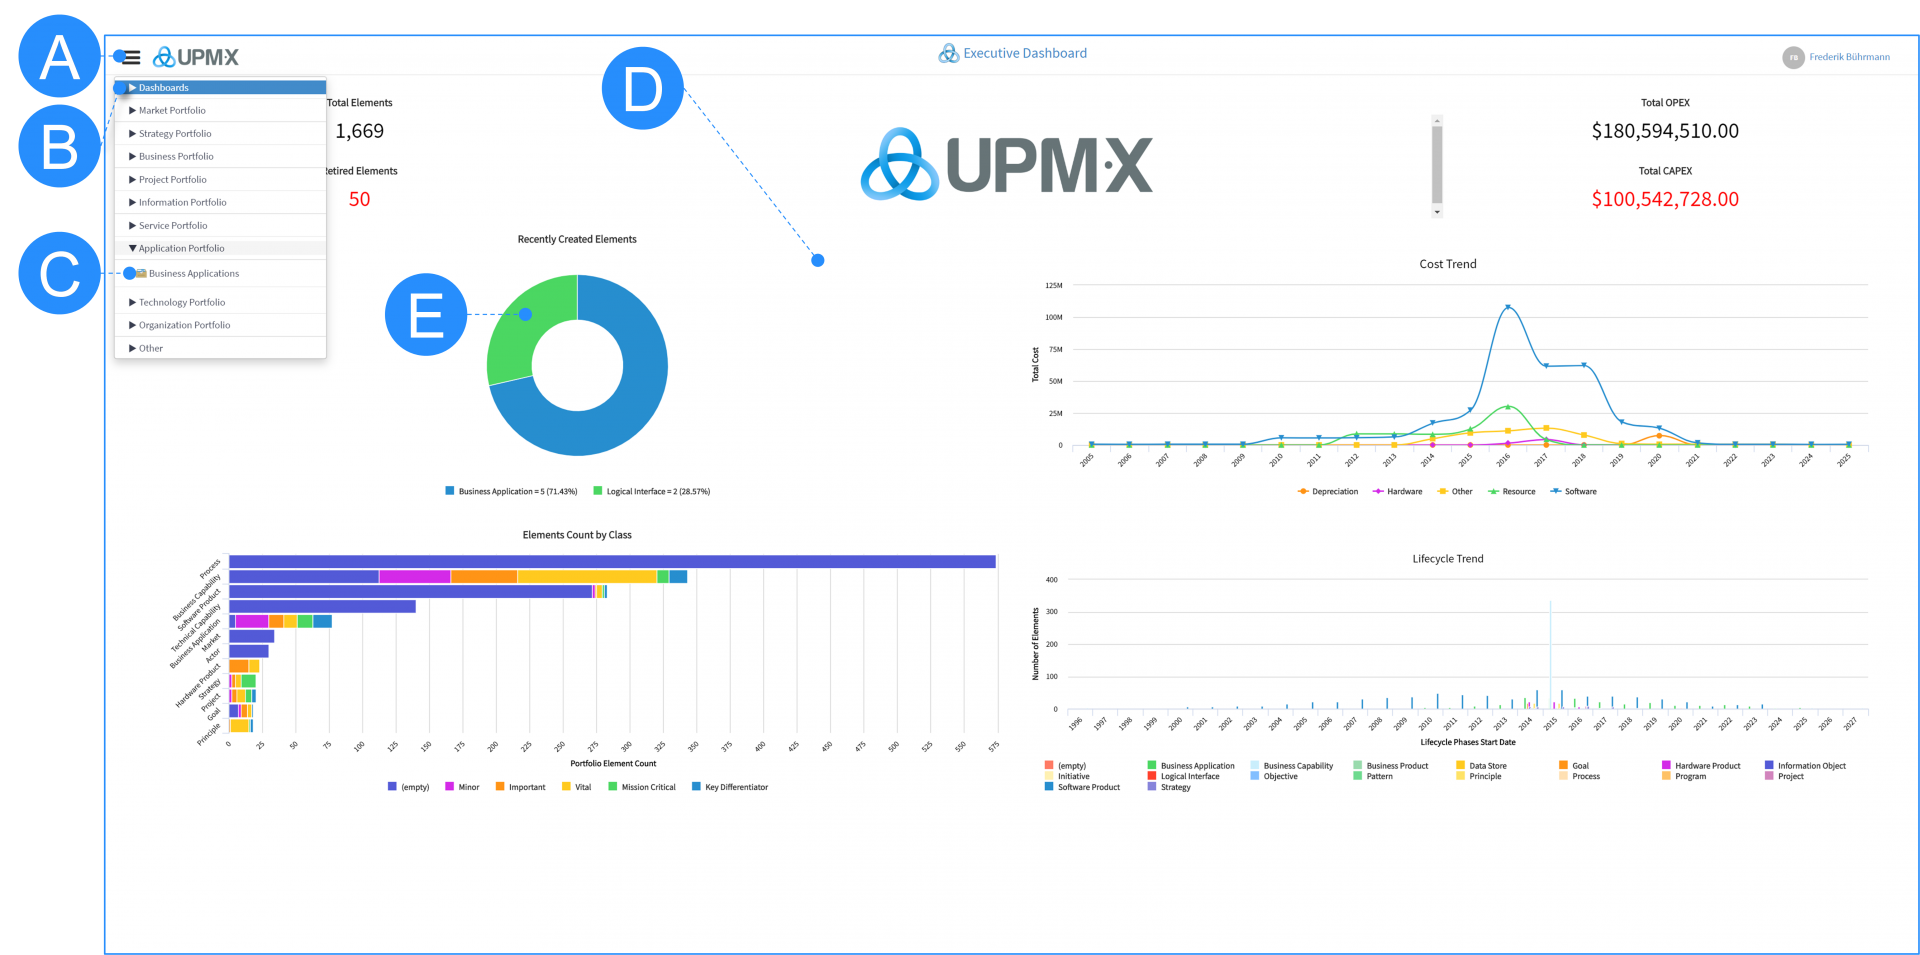
Task: Expand the Project Portfolio arrow
Action: coord(132,180)
